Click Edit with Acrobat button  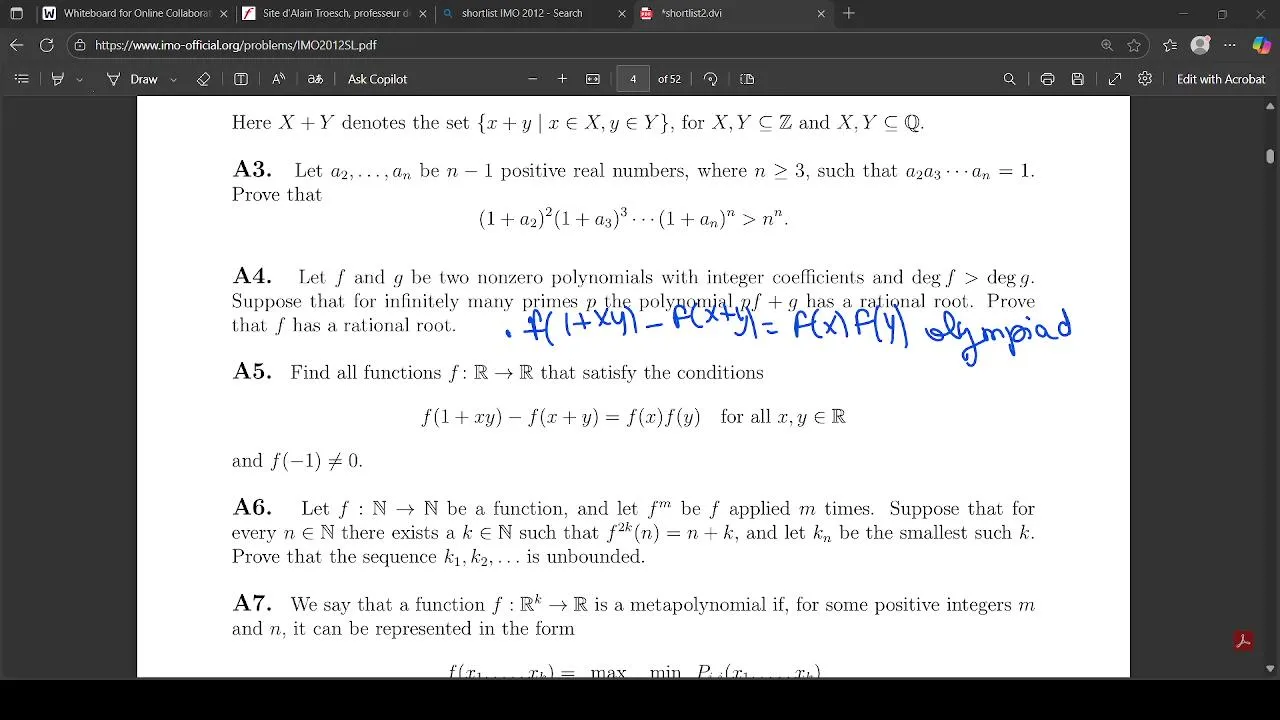tap(1221, 79)
